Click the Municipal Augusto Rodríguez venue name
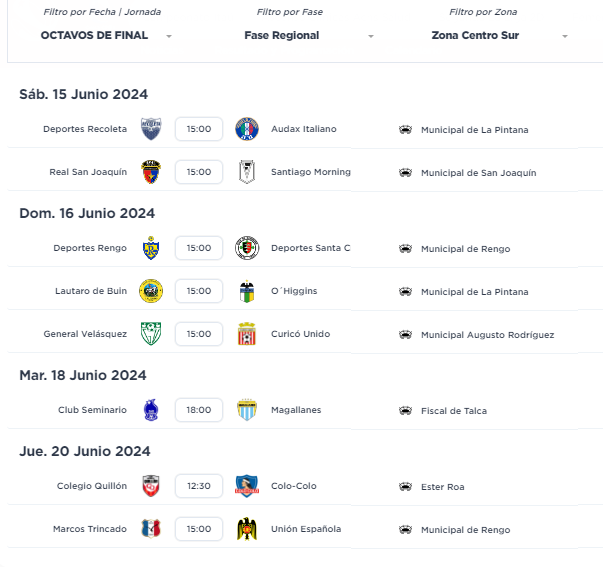Image resolution: width=603 pixels, height=567 pixels. (488, 335)
